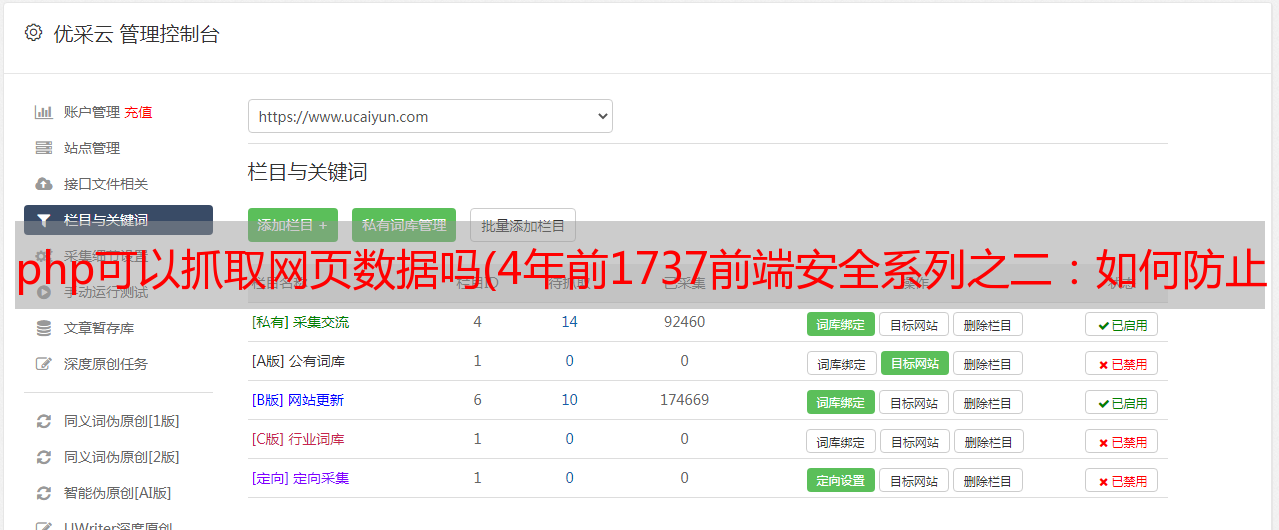The width and height of the screenshot is (1279, 530).
Task: Click green 目标网站 in the 公有词库 row
Action: (x=915, y=363)
